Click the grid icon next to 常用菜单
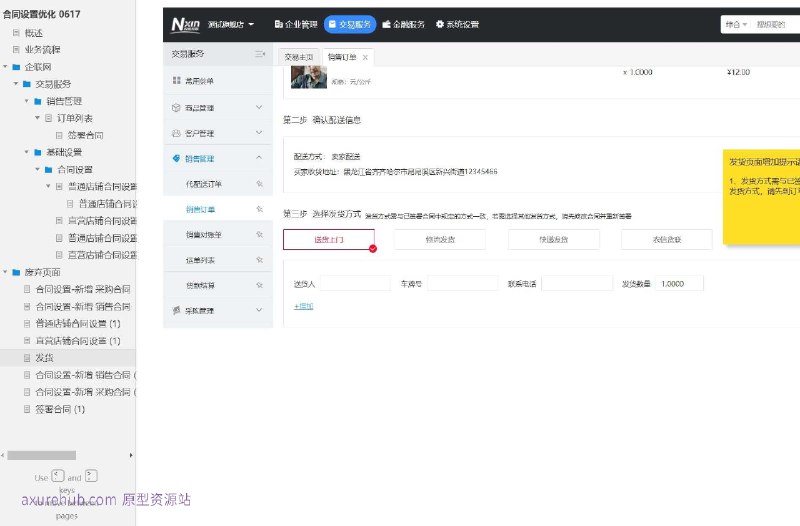 click(177, 80)
